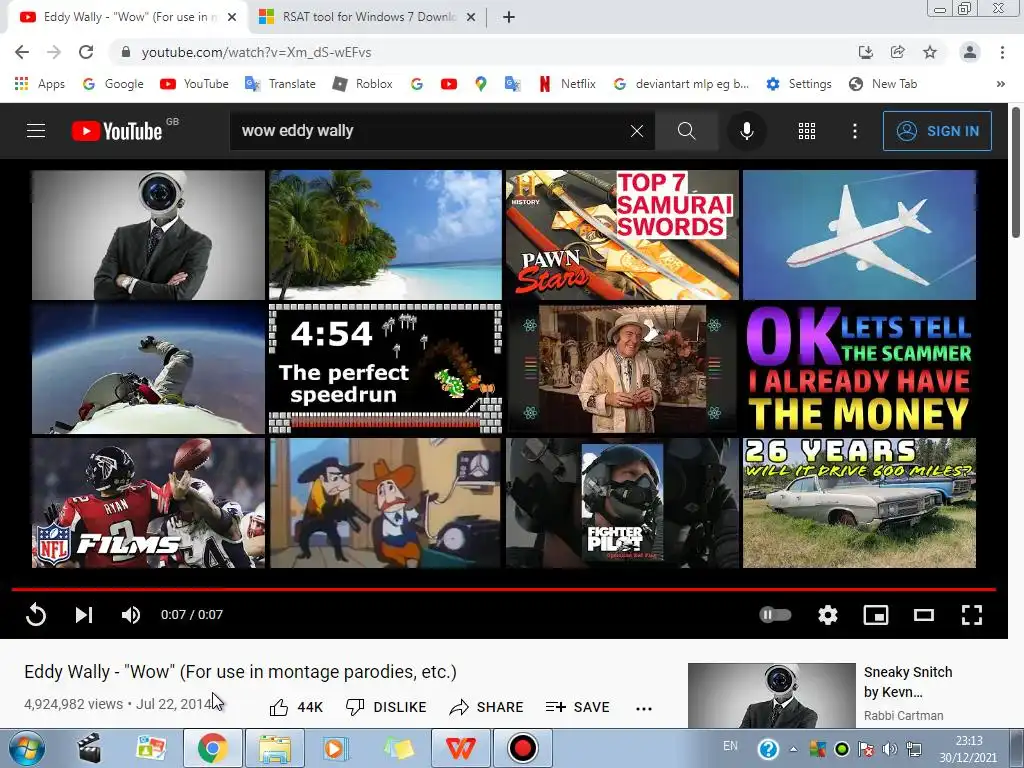Open the Sneaky Snitch by Kevn... title link

point(908,682)
